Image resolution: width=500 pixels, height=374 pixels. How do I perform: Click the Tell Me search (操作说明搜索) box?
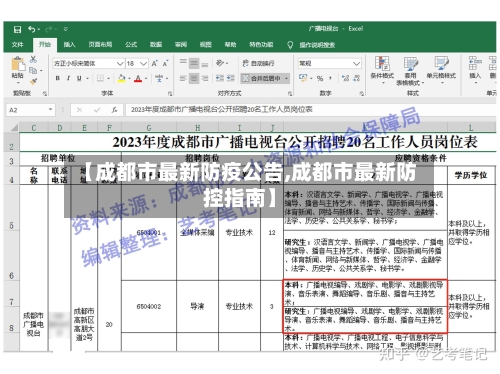click(317, 45)
